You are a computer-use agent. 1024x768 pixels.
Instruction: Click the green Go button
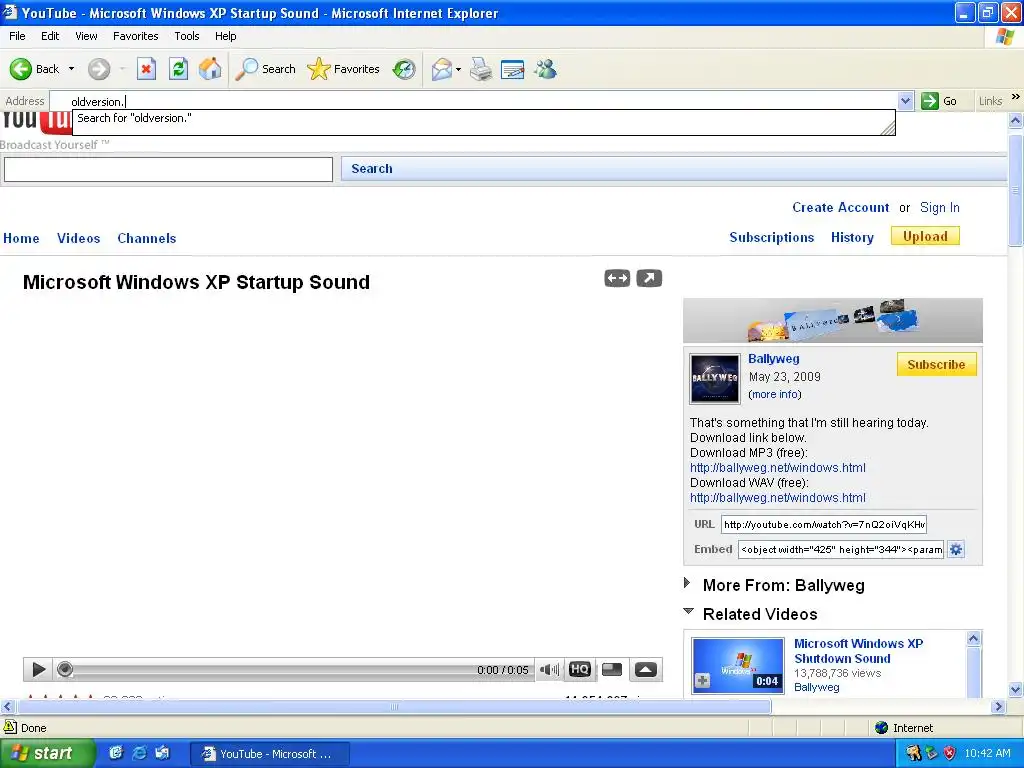click(x=938, y=101)
